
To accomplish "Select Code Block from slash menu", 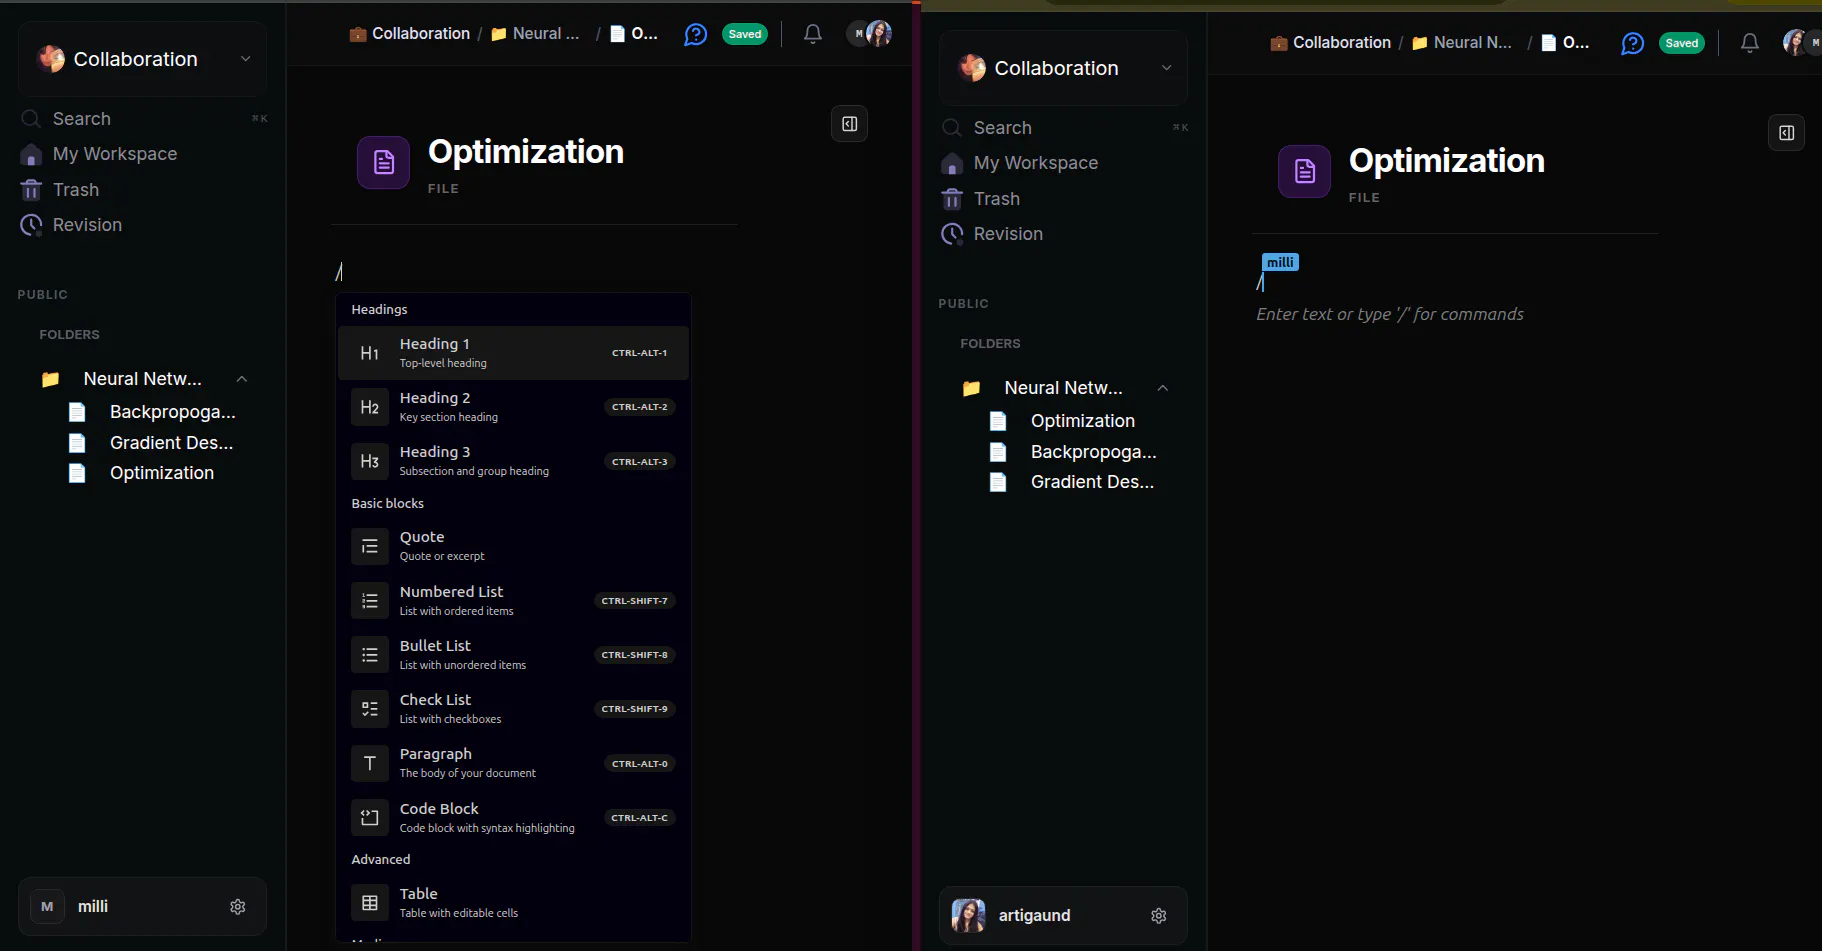I will click(x=513, y=817).
